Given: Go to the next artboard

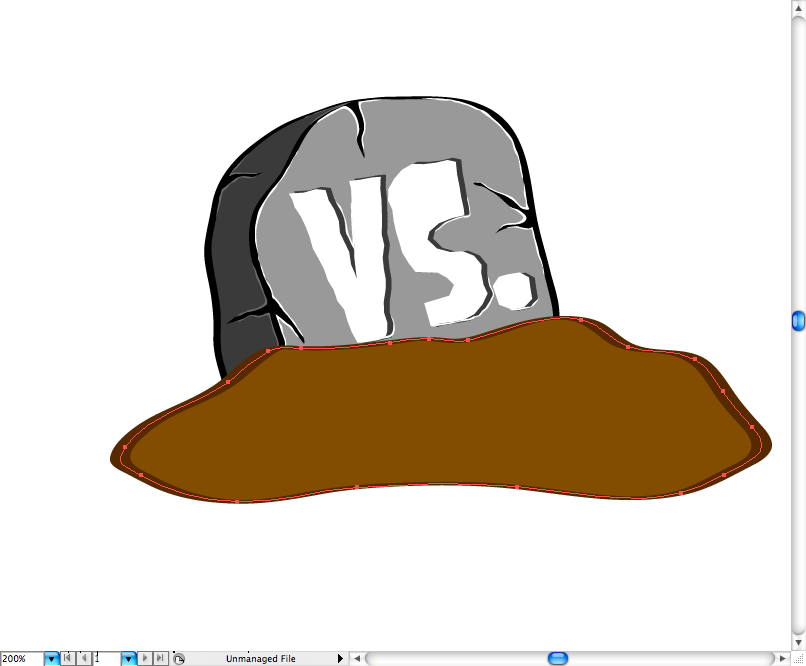Looking at the screenshot, I should click(x=145, y=659).
